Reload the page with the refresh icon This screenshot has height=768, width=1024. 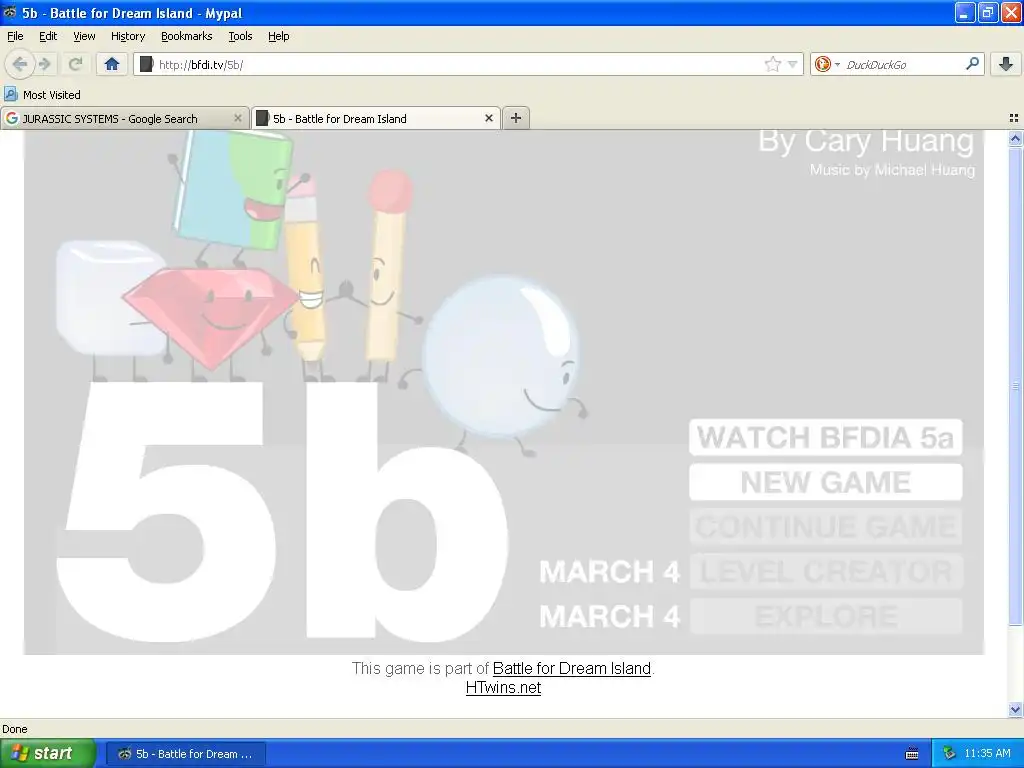[x=75, y=64]
